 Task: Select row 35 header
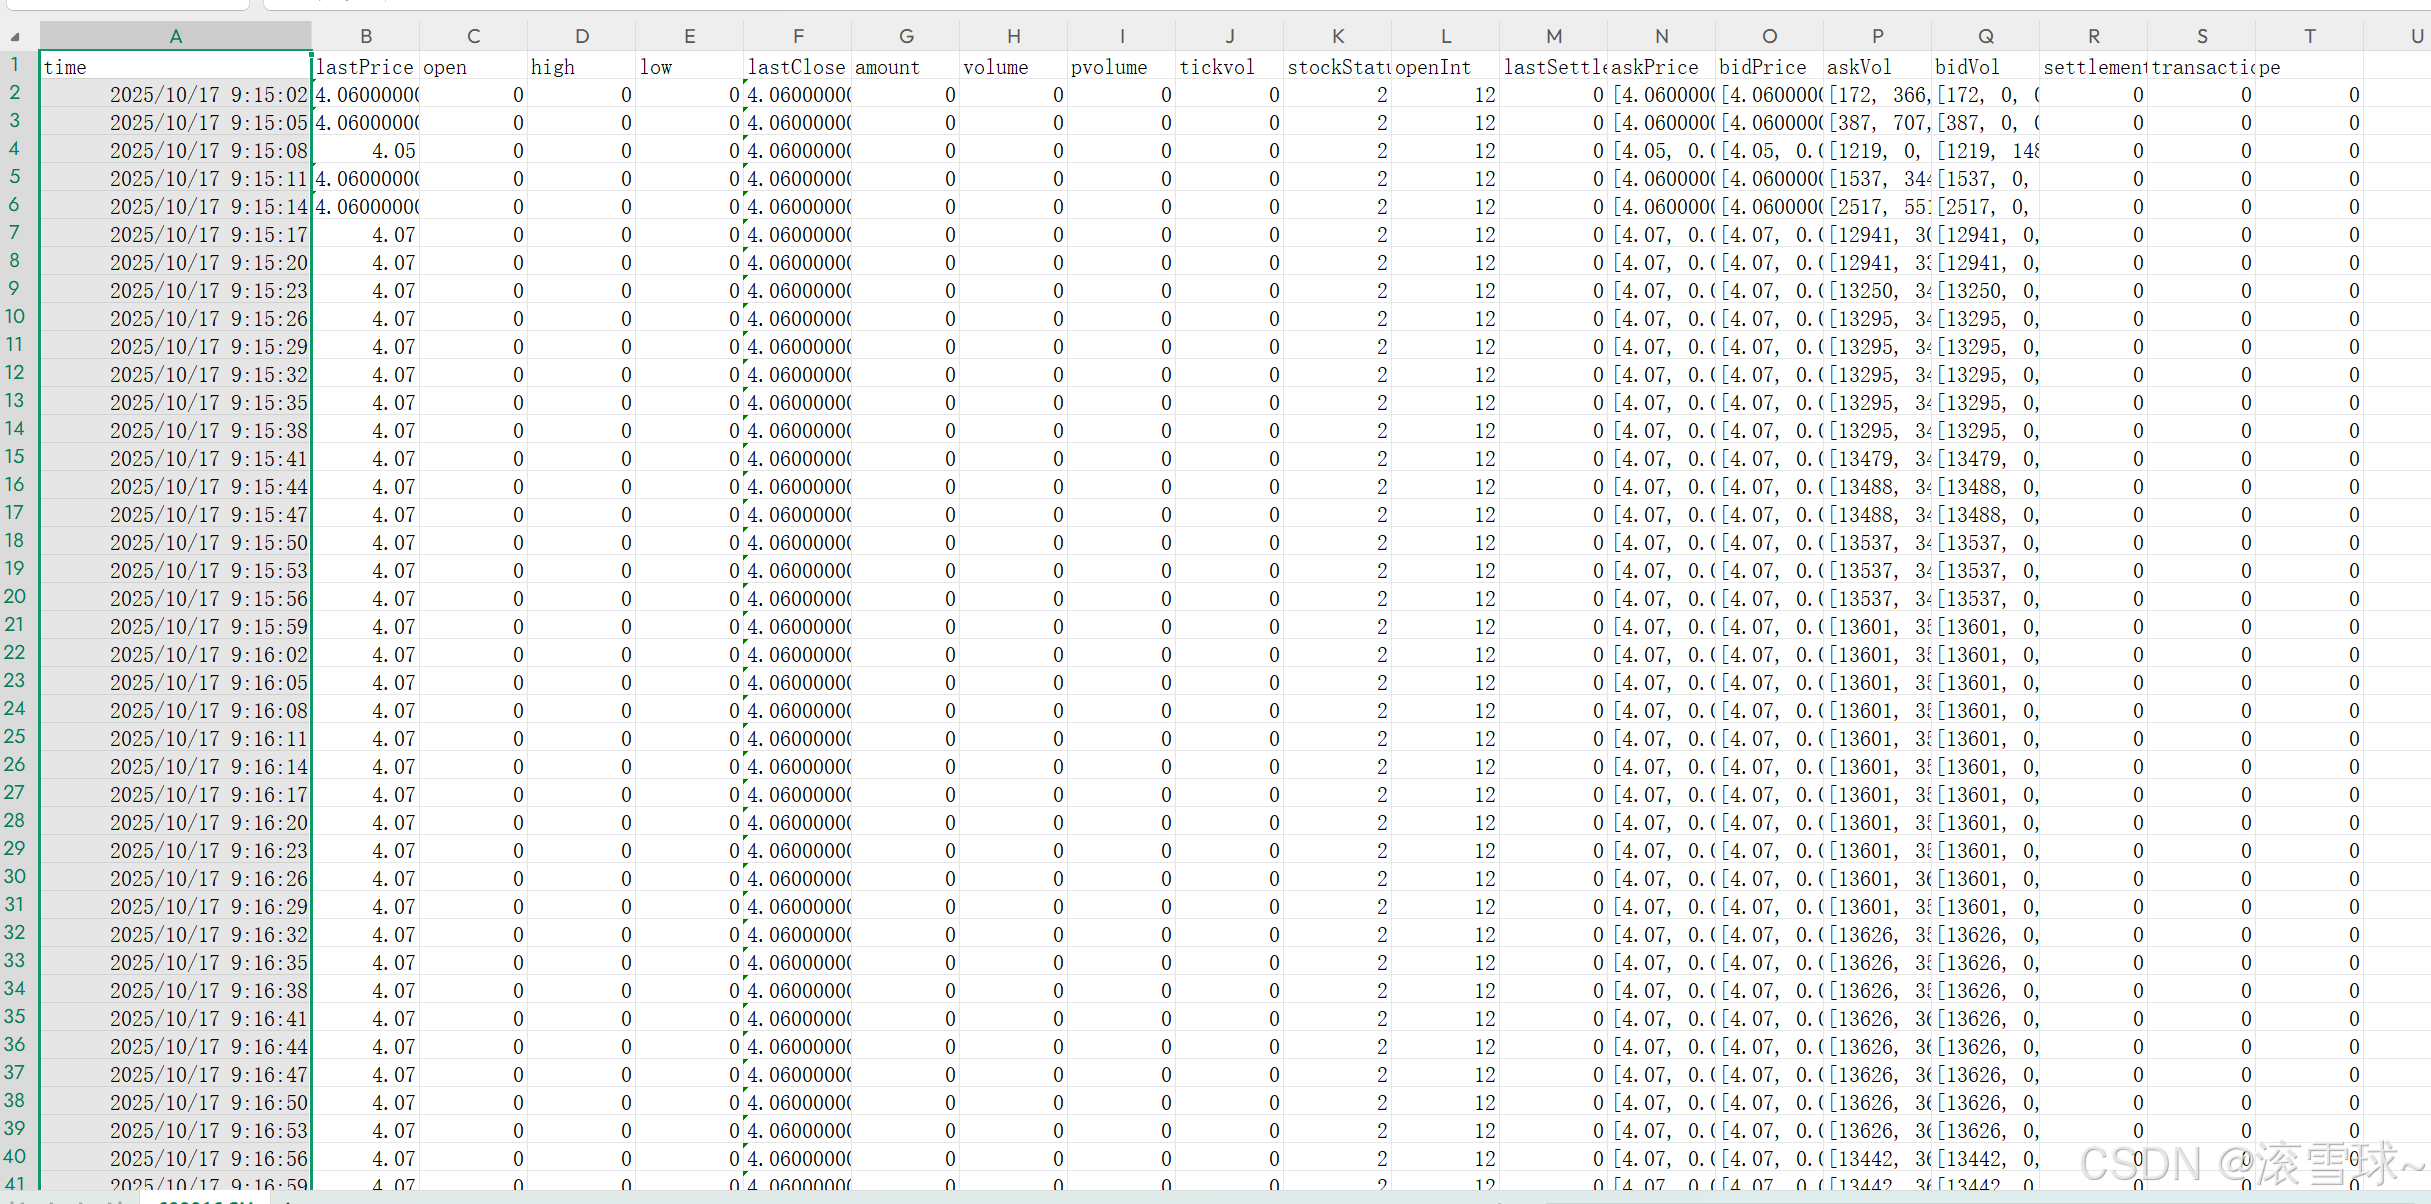tap(15, 1017)
